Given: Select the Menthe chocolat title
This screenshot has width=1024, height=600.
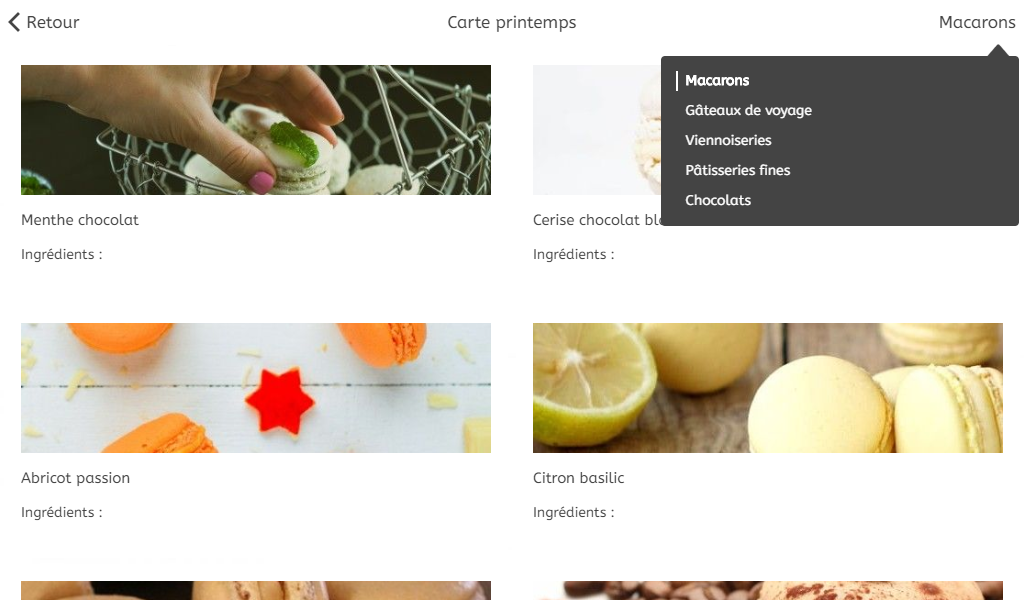Looking at the screenshot, I should coord(80,220).
